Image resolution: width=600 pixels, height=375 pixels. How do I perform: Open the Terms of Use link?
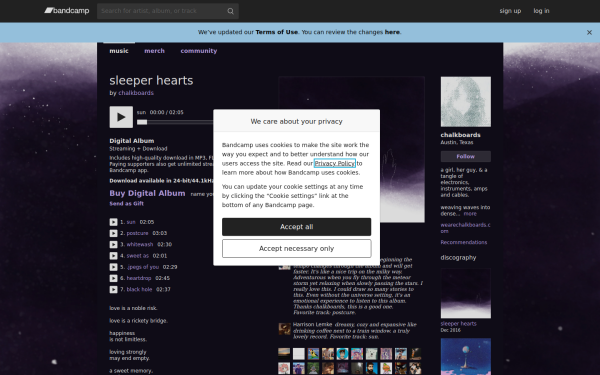coord(276,32)
